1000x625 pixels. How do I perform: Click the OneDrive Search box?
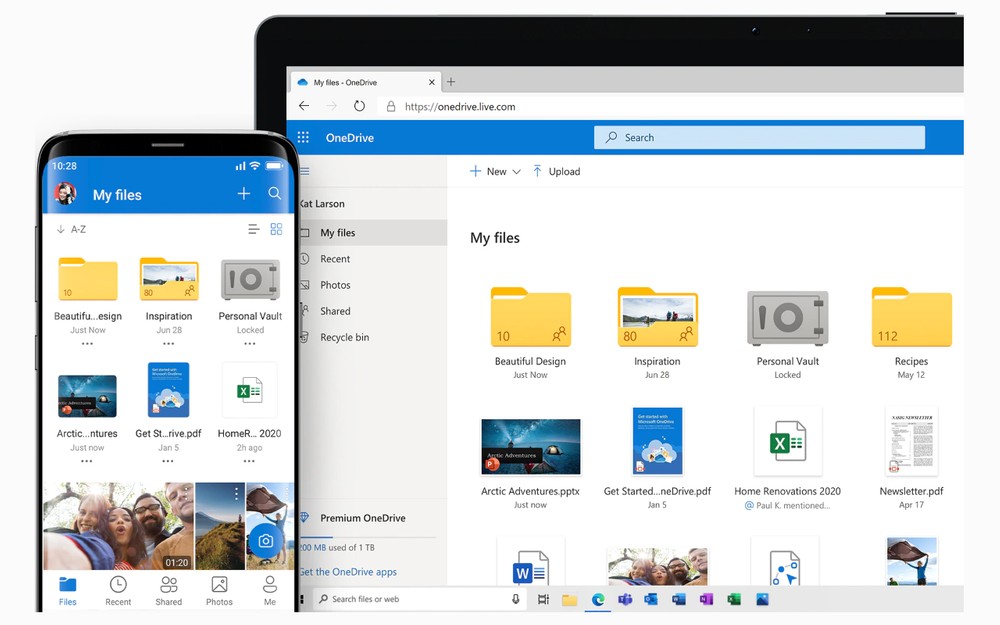[x=759, y=137]
